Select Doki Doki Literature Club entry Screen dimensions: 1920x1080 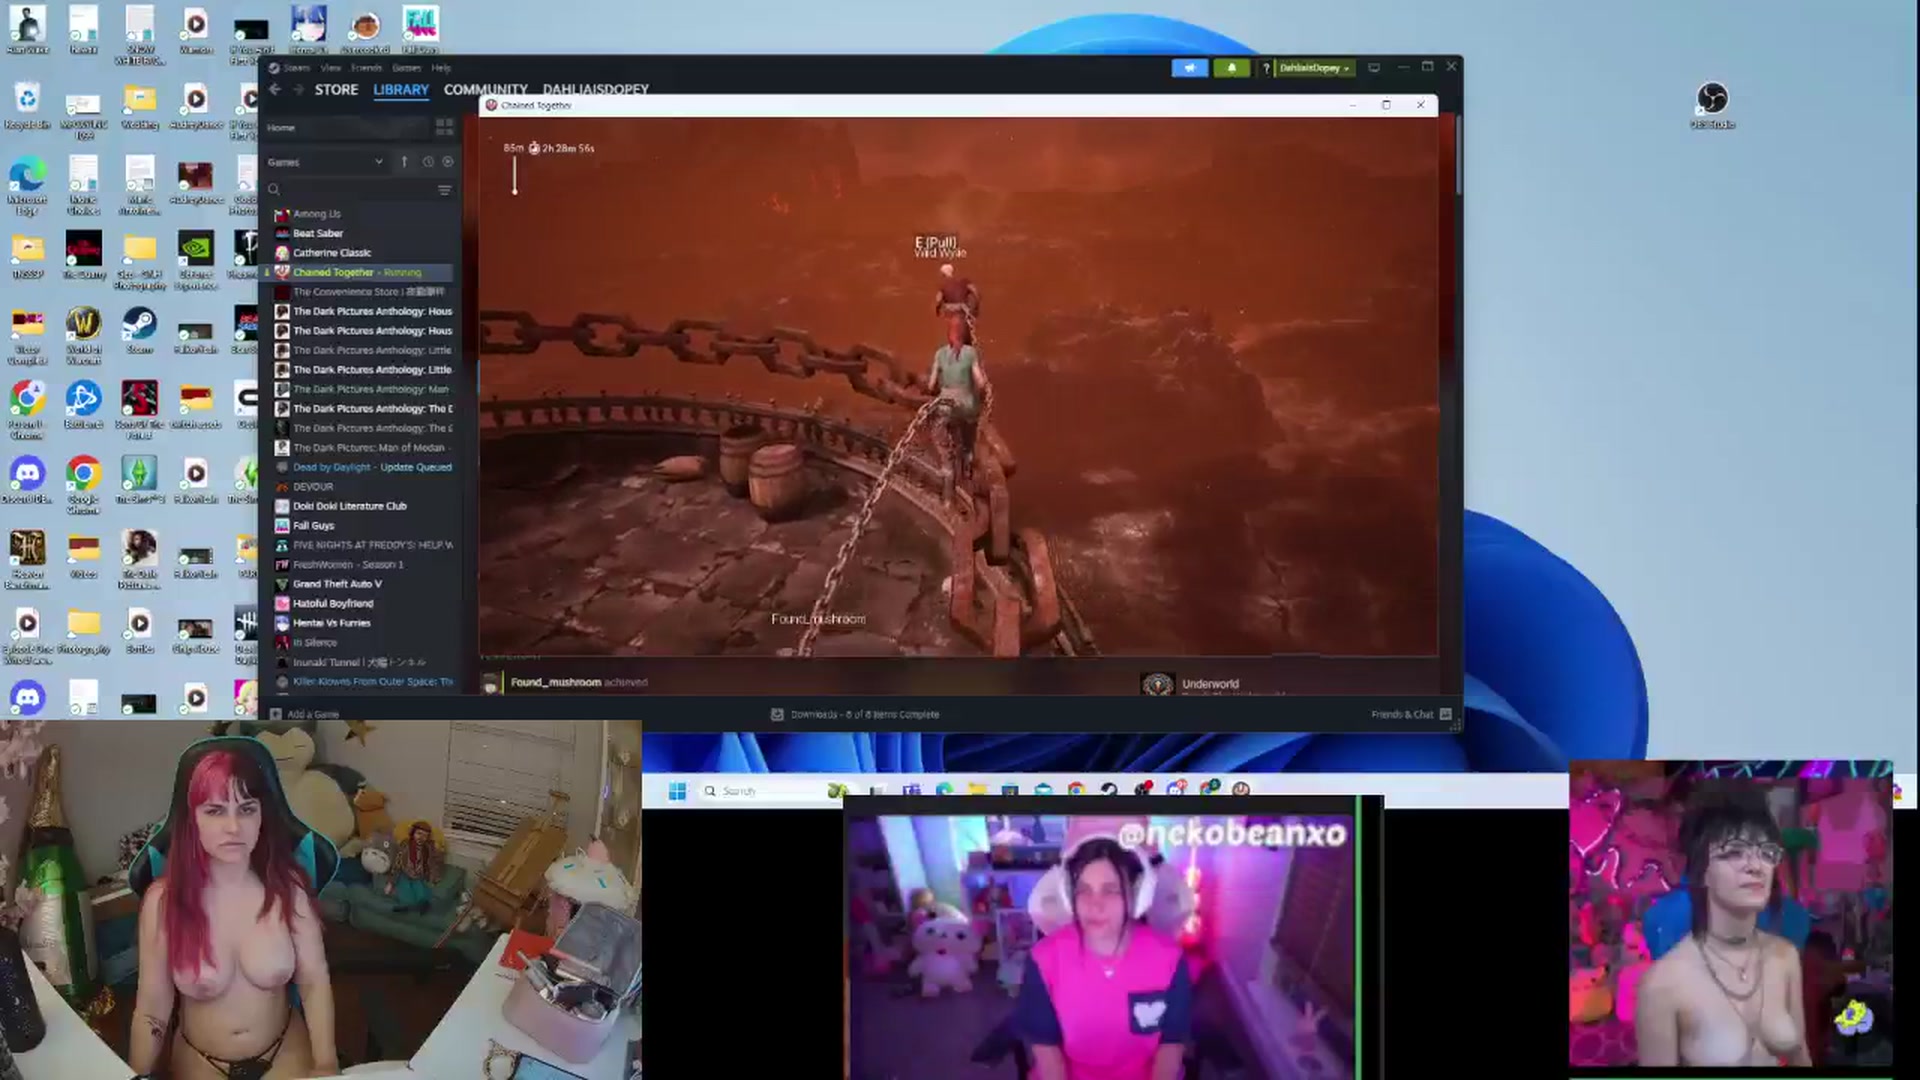(362, 506)
